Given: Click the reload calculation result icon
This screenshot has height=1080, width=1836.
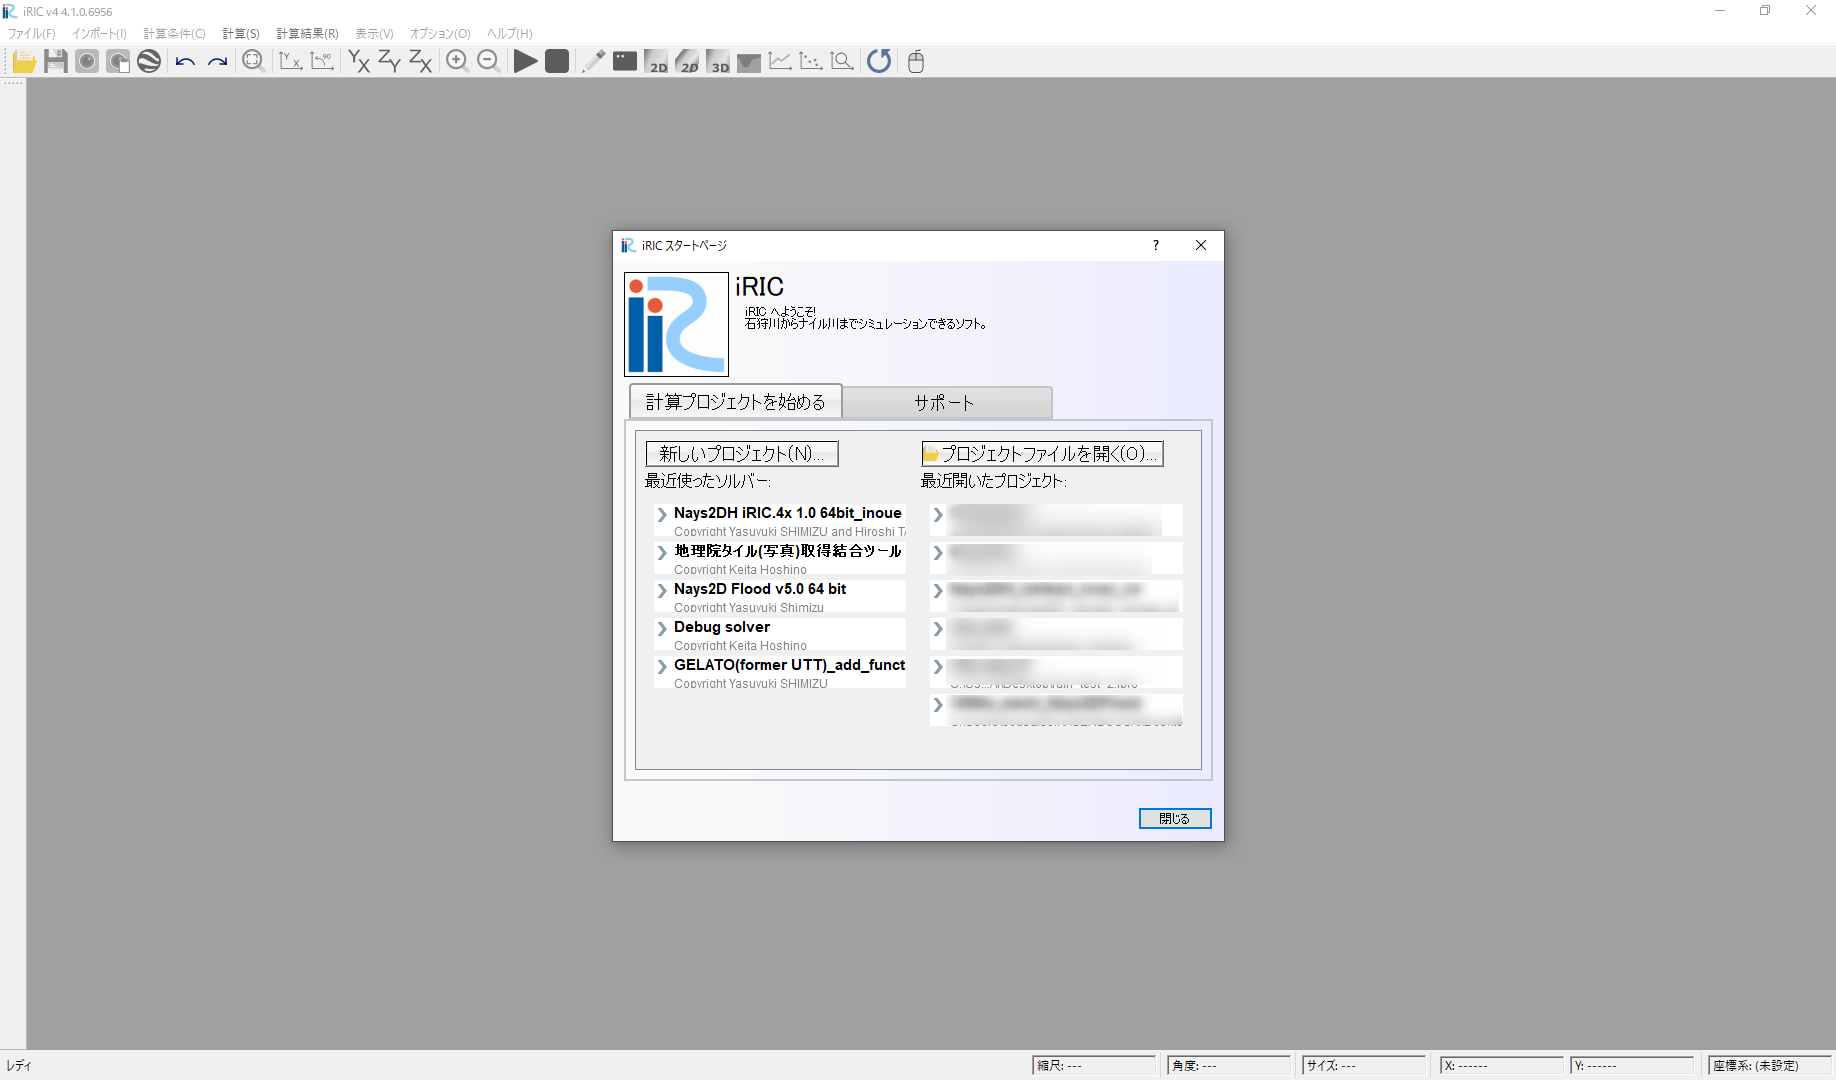Looking at the screenshot, I should coord(879,61).
